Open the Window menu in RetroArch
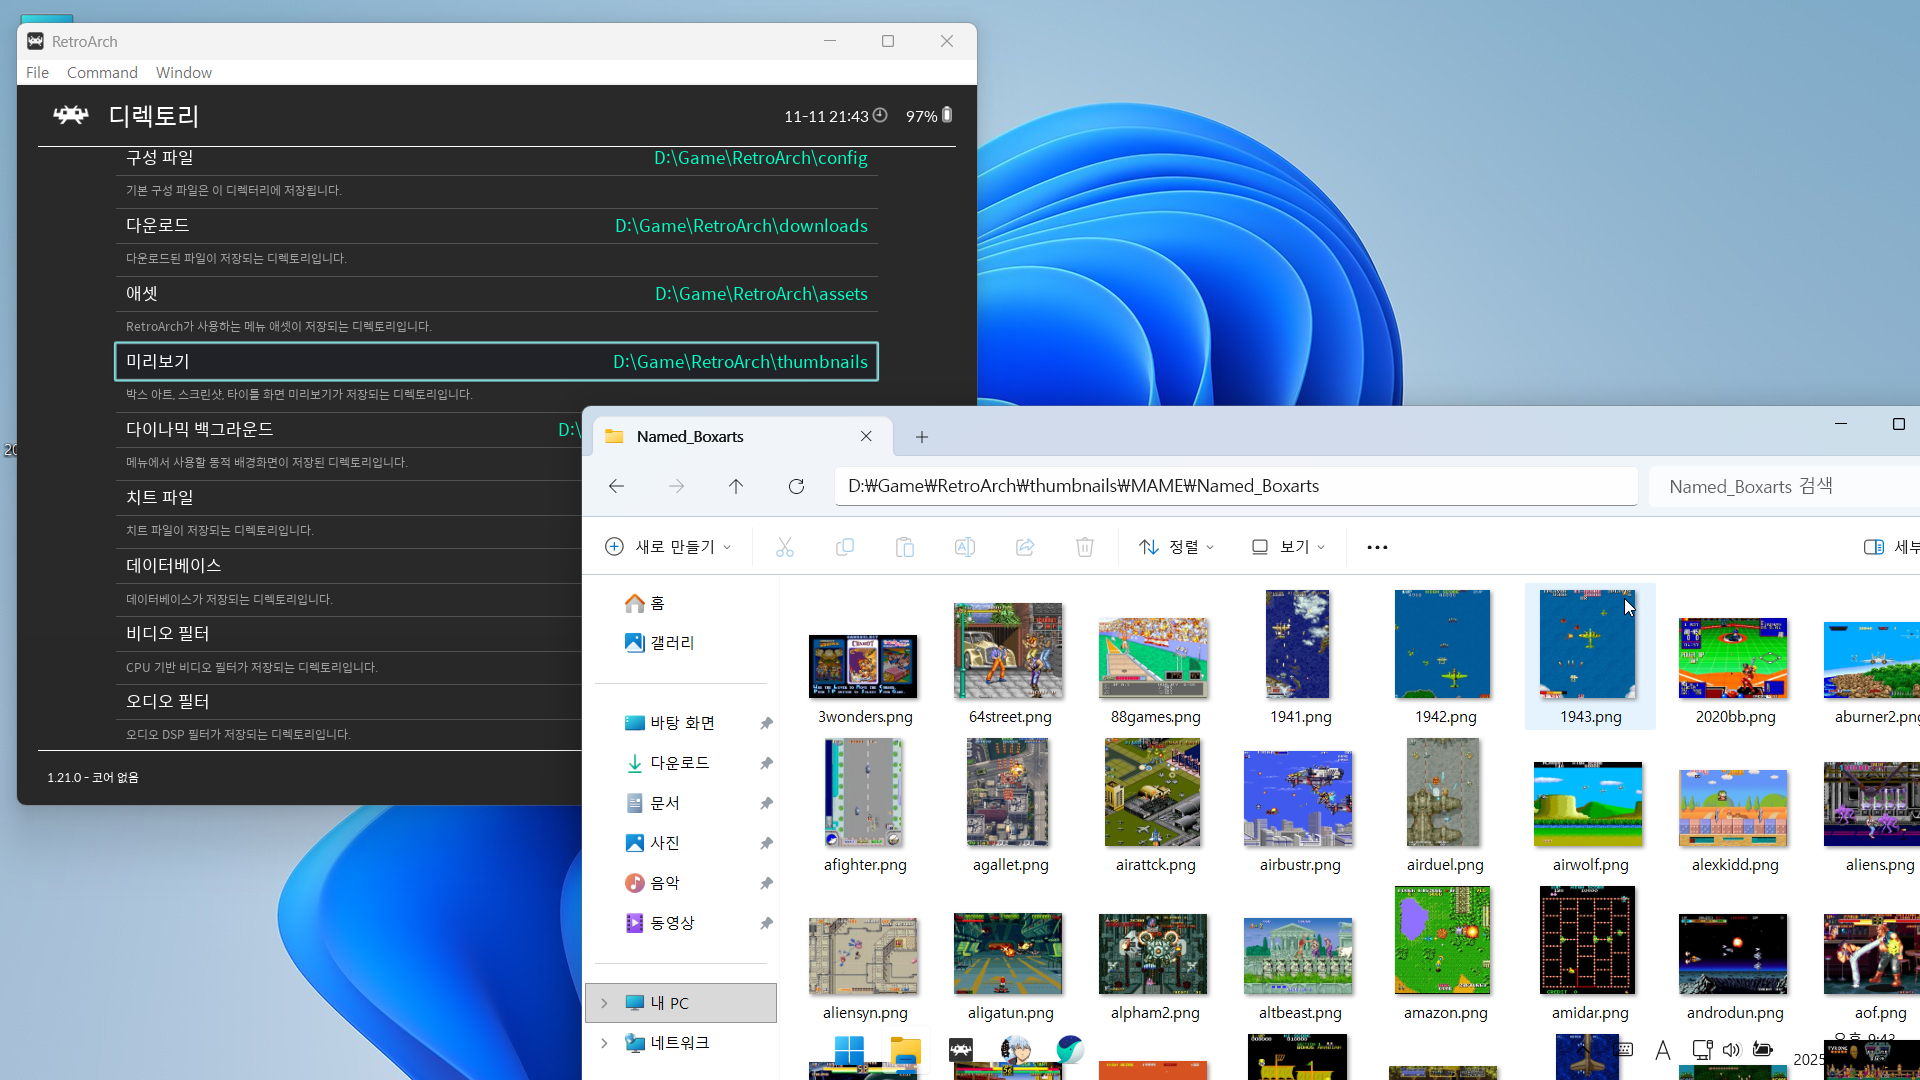Viewport: 1920px width, 1080px height. (x=184, y=72)
